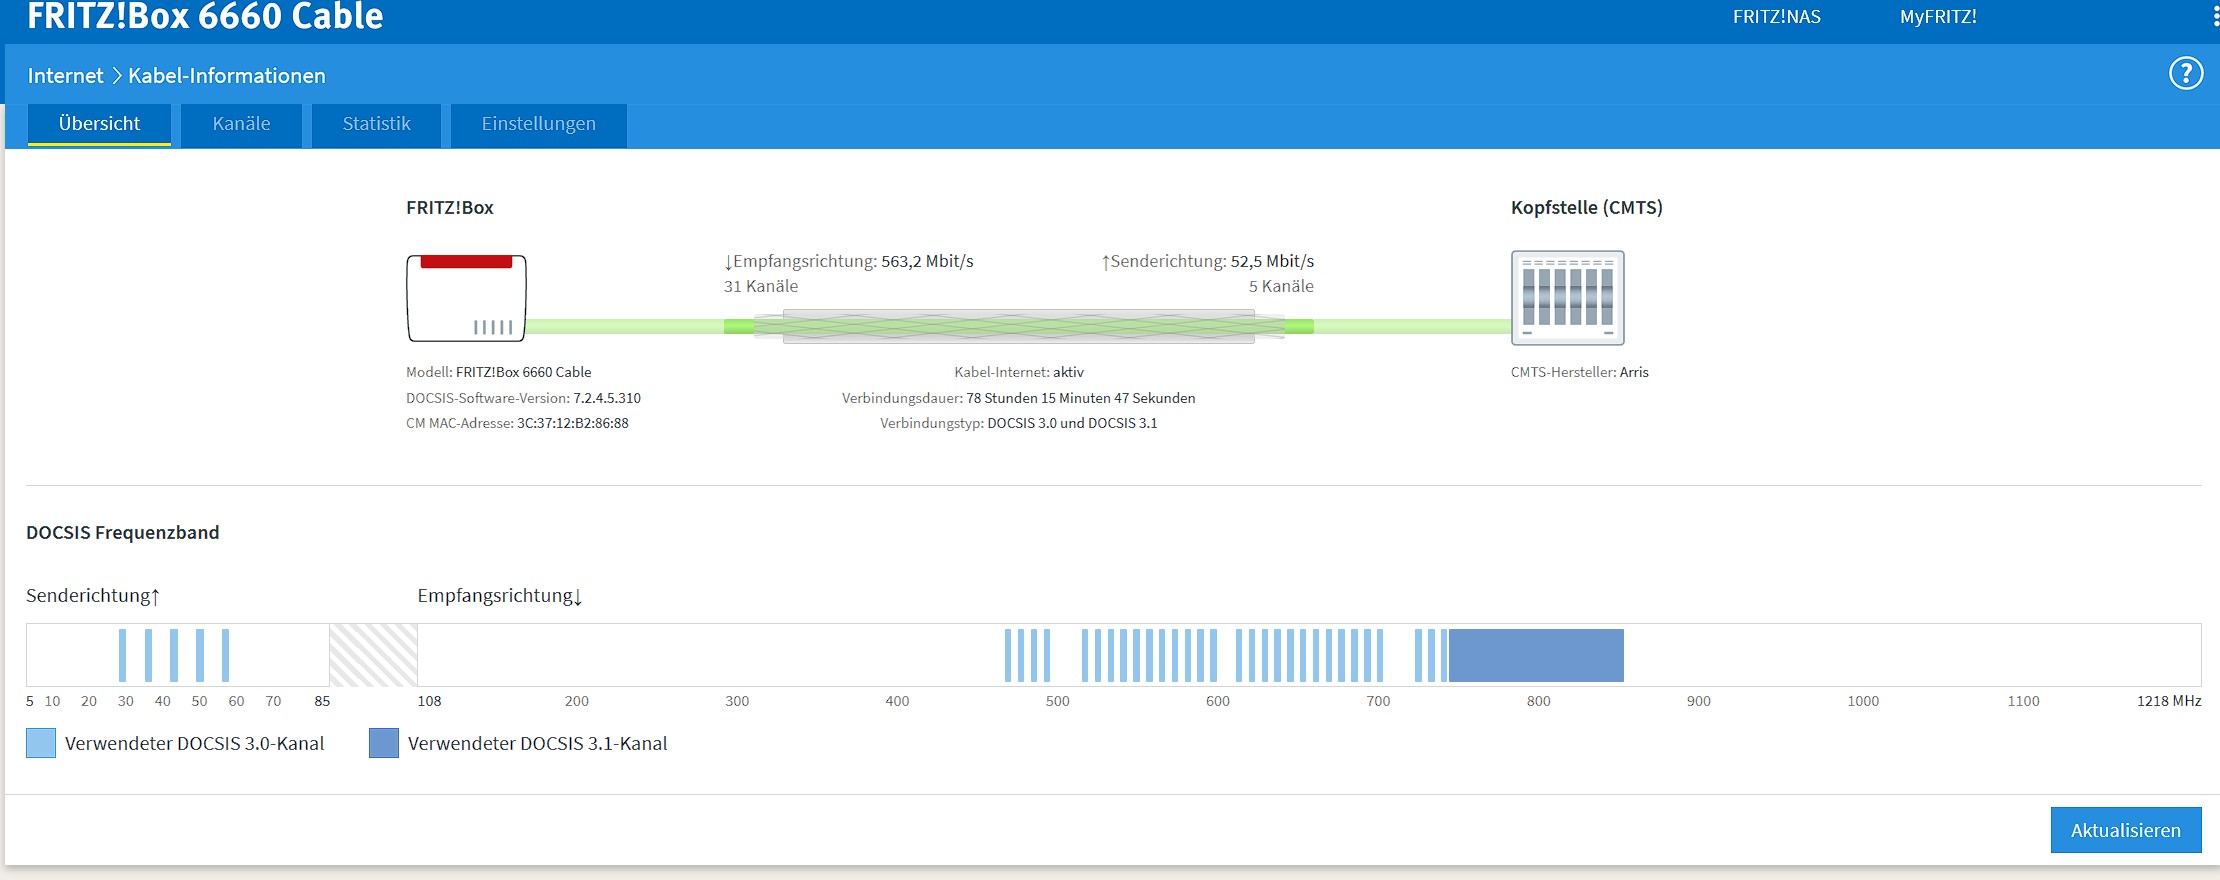Click the Kopfstelle CMTS server image
Viewport: 2220px width, 880px height.
point(1567,298)
